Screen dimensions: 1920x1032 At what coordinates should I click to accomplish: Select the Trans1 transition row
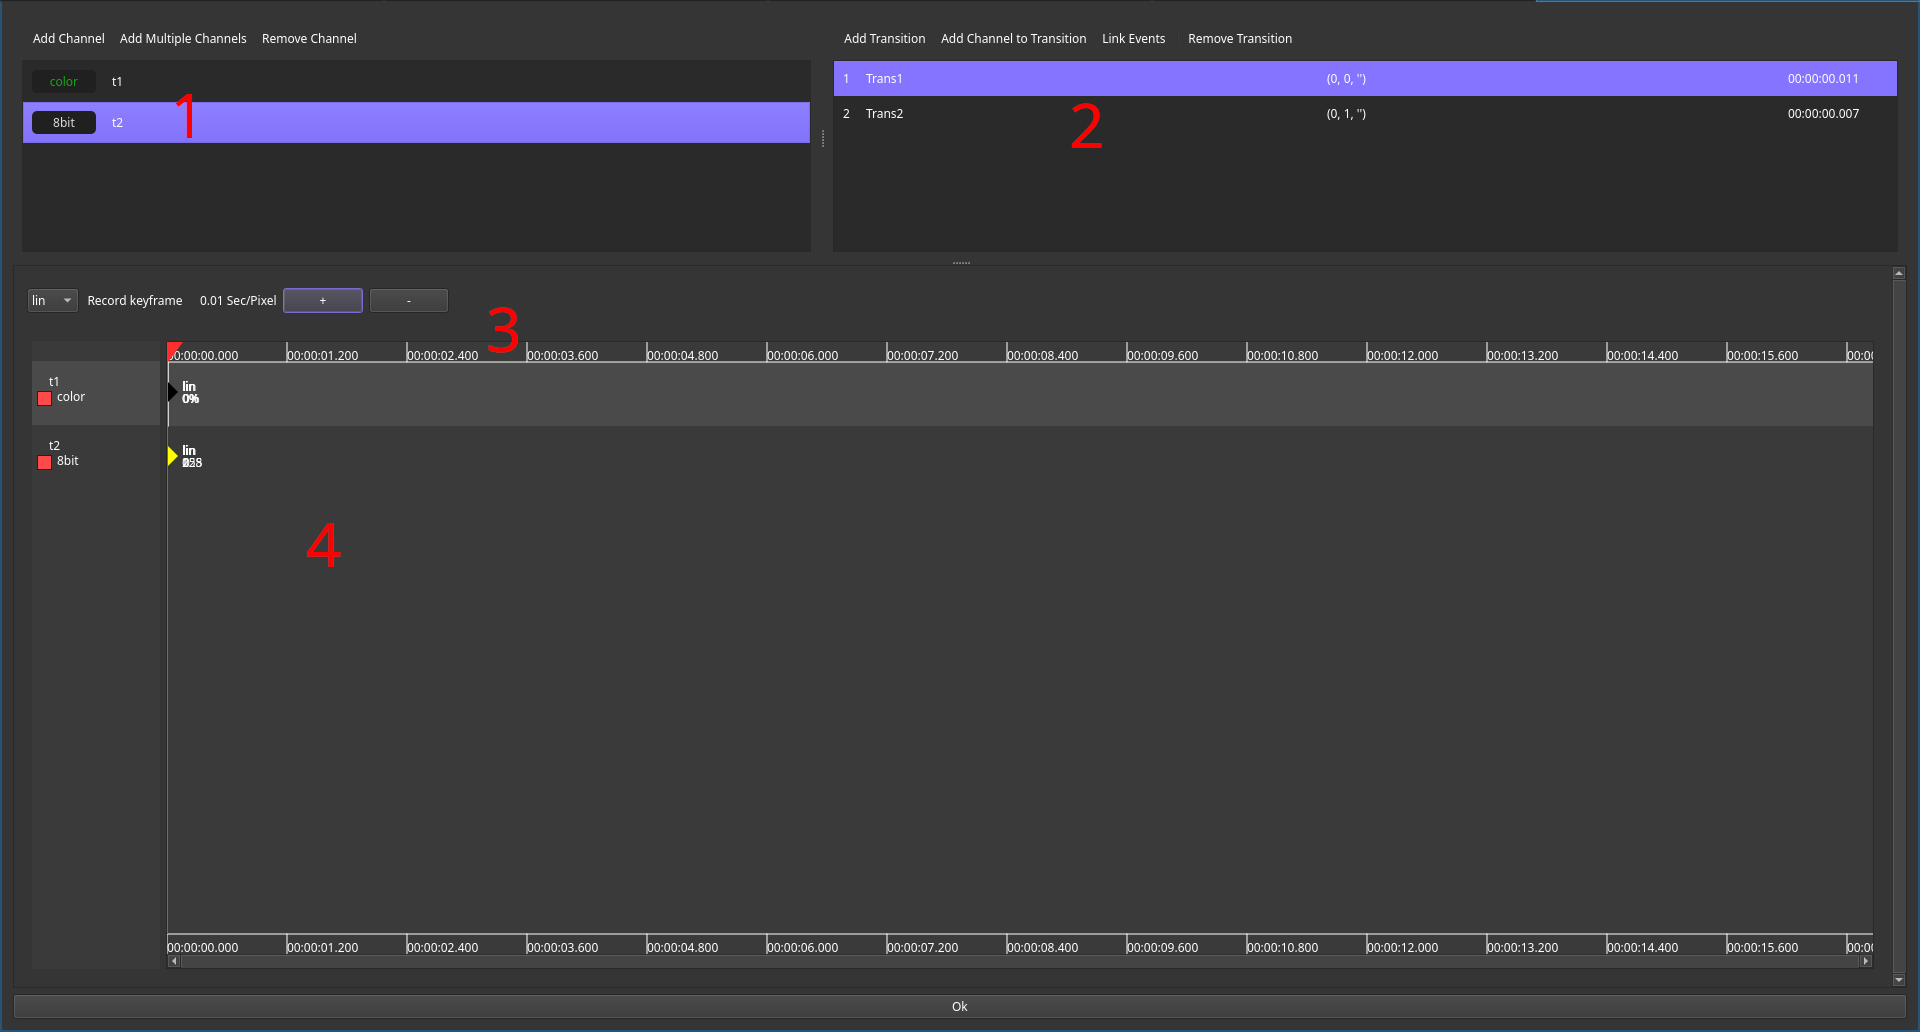point(1365,78)
